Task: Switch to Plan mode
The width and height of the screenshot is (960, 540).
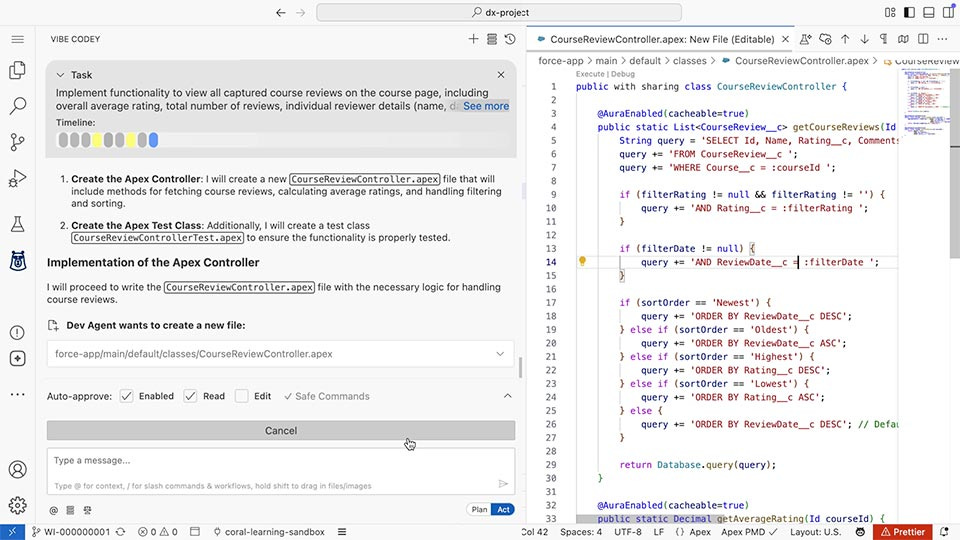Action: pos(479,509)
